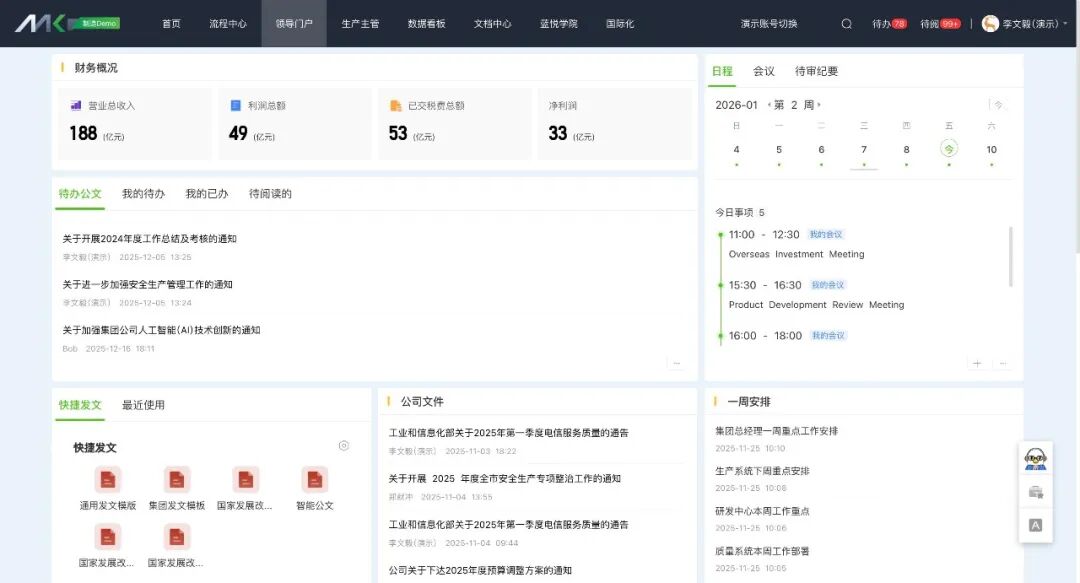The width and height of the screenshot is (1080, 583).
Task: Click the customer service avatar icon
Action: (x=1035, y=459)
